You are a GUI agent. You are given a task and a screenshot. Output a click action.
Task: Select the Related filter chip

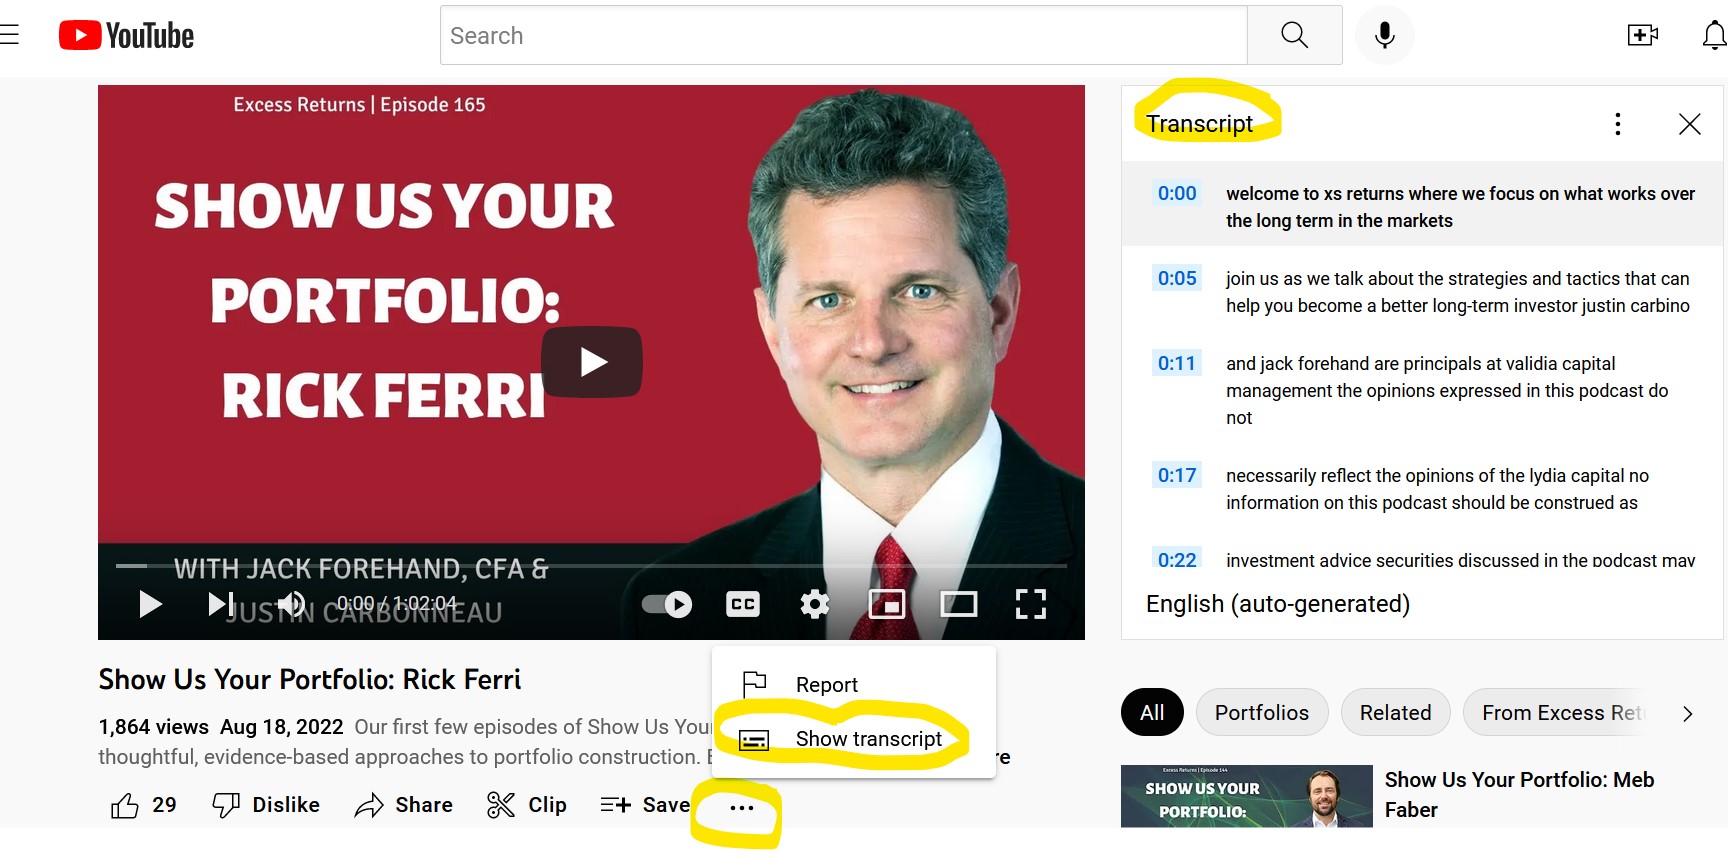pyautogui.click(x=1395, y=713)
